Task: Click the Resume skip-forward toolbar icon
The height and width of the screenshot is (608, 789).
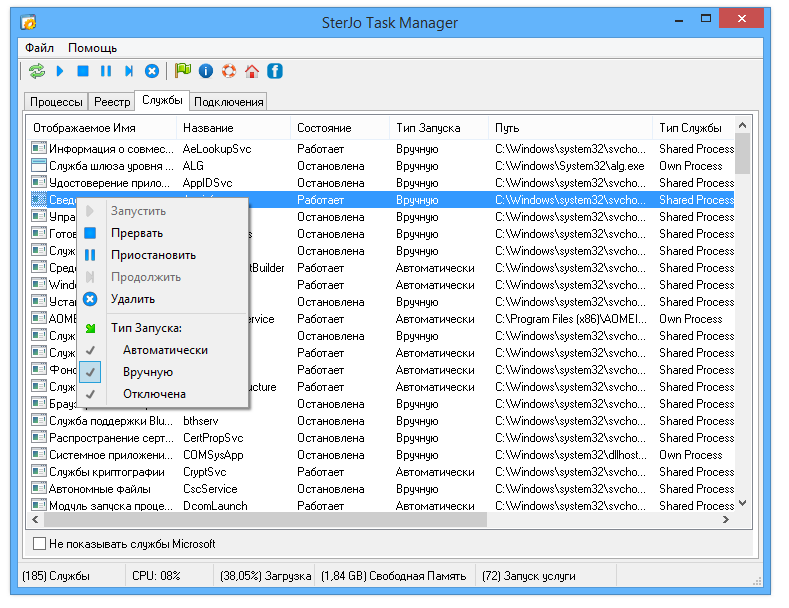Action: tap(129, 71)
